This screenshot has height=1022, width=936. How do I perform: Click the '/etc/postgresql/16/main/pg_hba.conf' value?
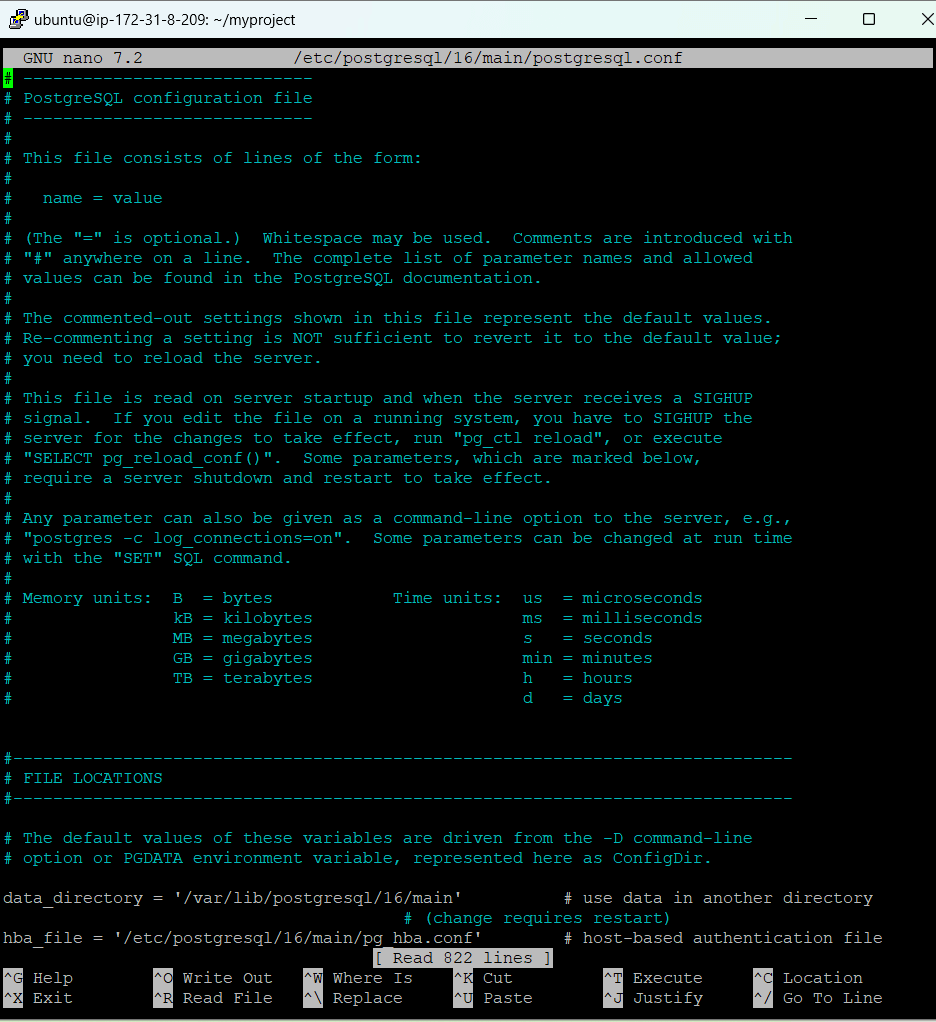click(x=298, y=938)
